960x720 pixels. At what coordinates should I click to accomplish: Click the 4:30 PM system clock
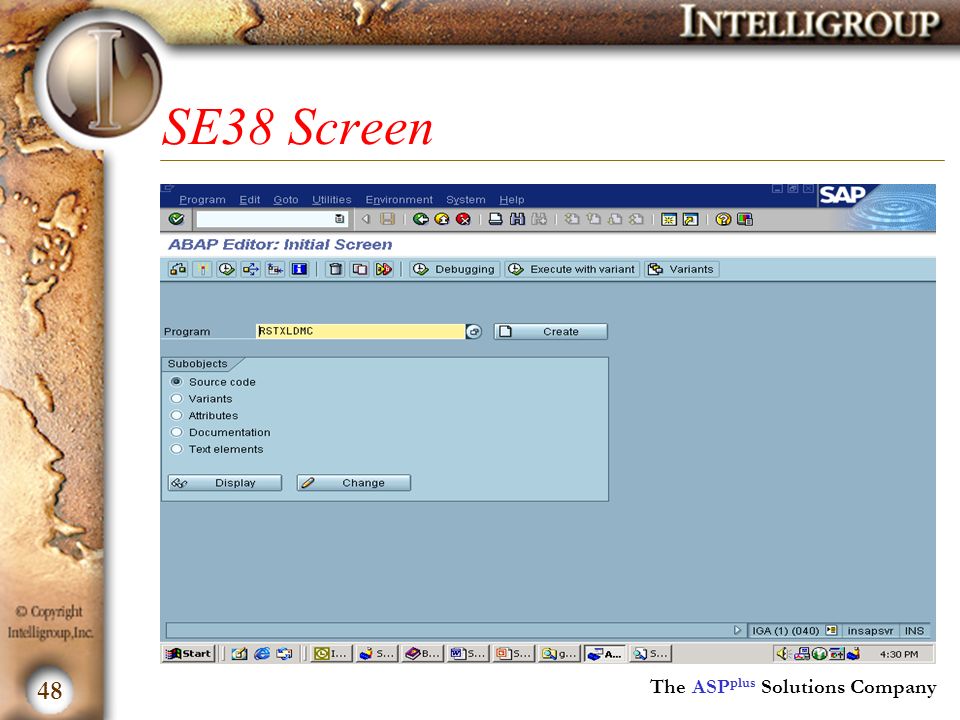[x=899, y=654]
